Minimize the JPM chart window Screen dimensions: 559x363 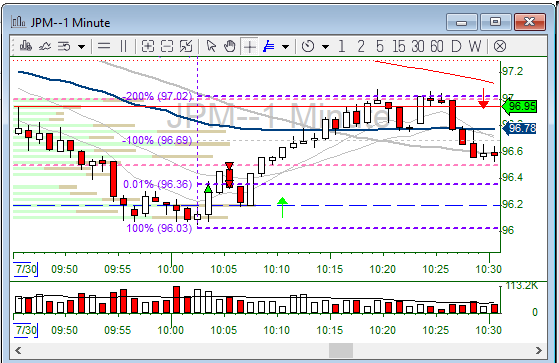[462, 22]
